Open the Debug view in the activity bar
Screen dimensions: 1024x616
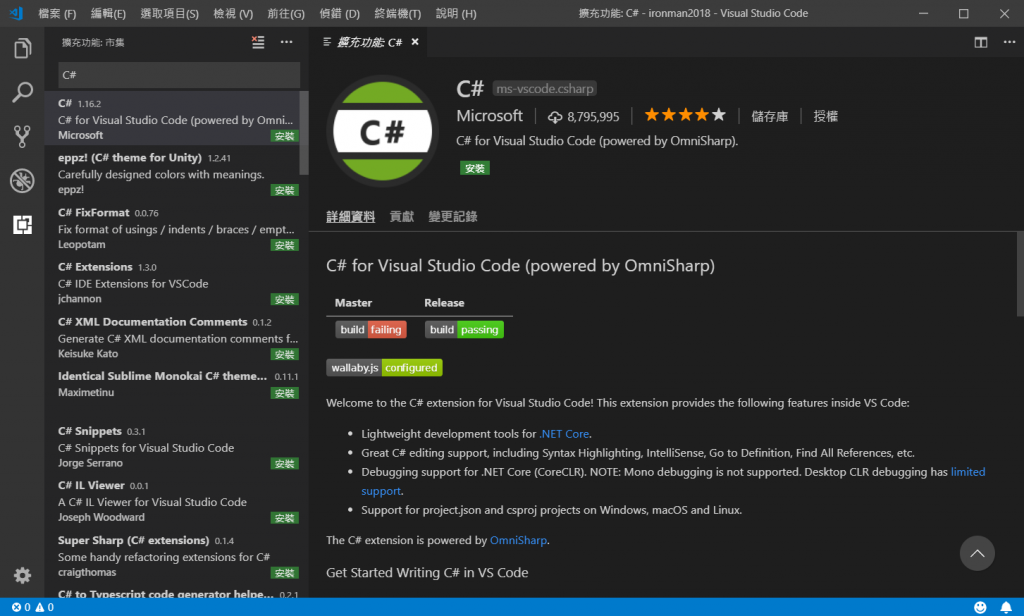(x=22, y=181)
